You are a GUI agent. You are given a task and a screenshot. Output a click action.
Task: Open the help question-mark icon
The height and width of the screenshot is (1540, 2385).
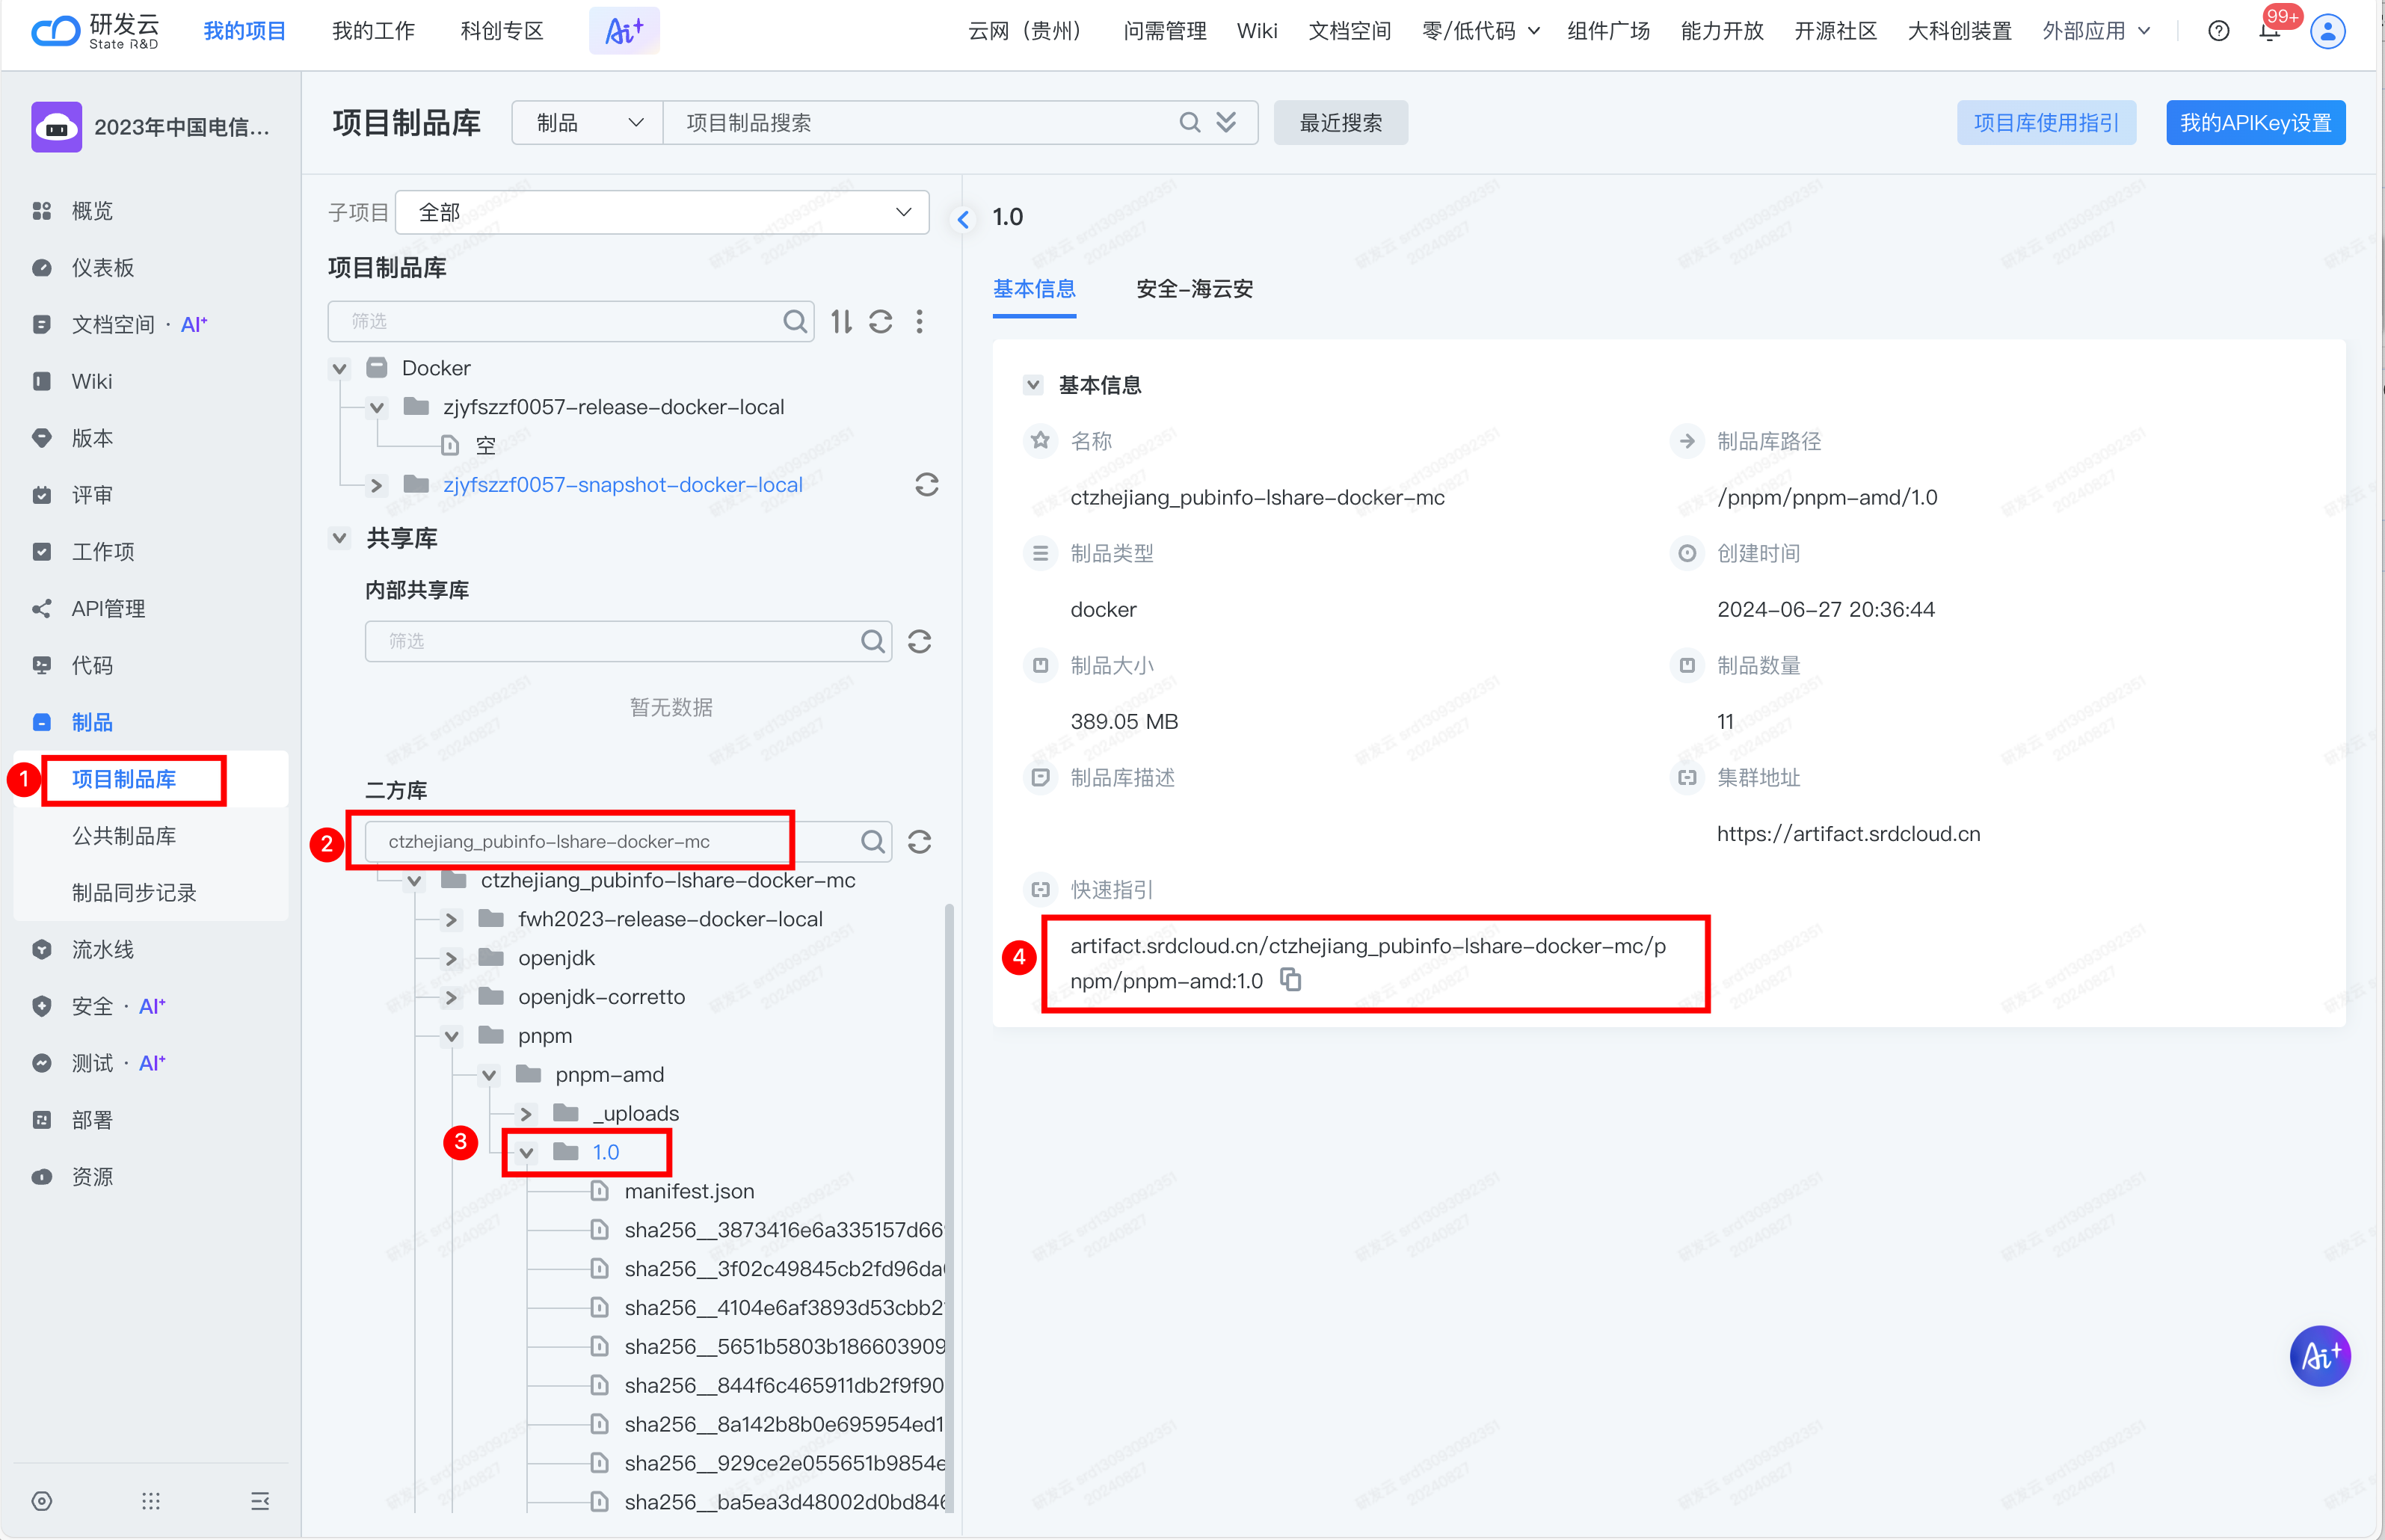pyautogui.click(x=2218, y=31)
